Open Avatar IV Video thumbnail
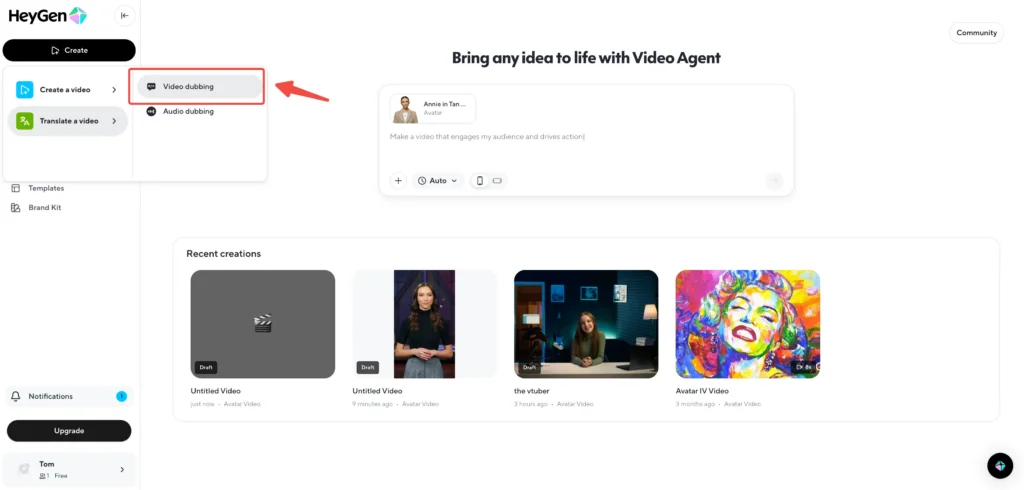 pyautogui.click(x=748, y=324)
